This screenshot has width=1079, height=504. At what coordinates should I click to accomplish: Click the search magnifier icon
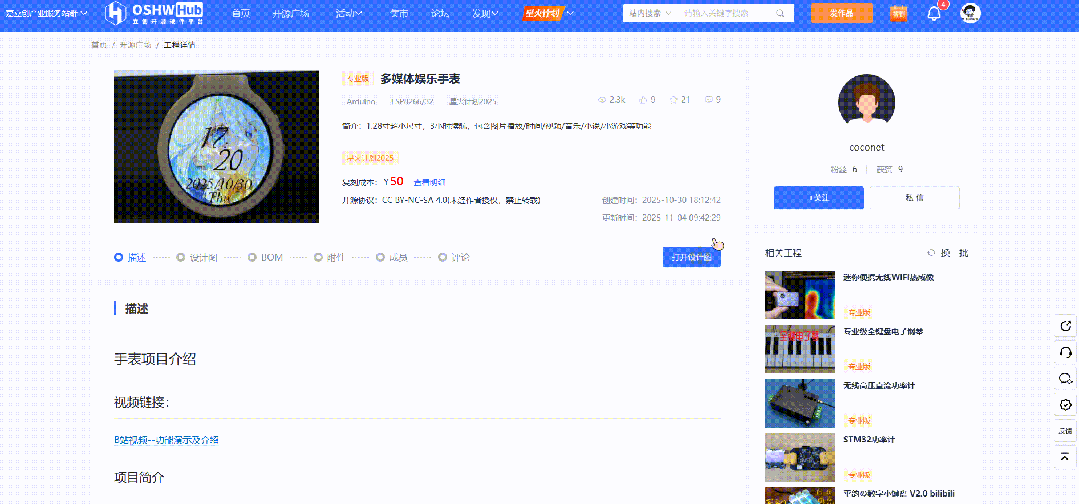(780, 13)
